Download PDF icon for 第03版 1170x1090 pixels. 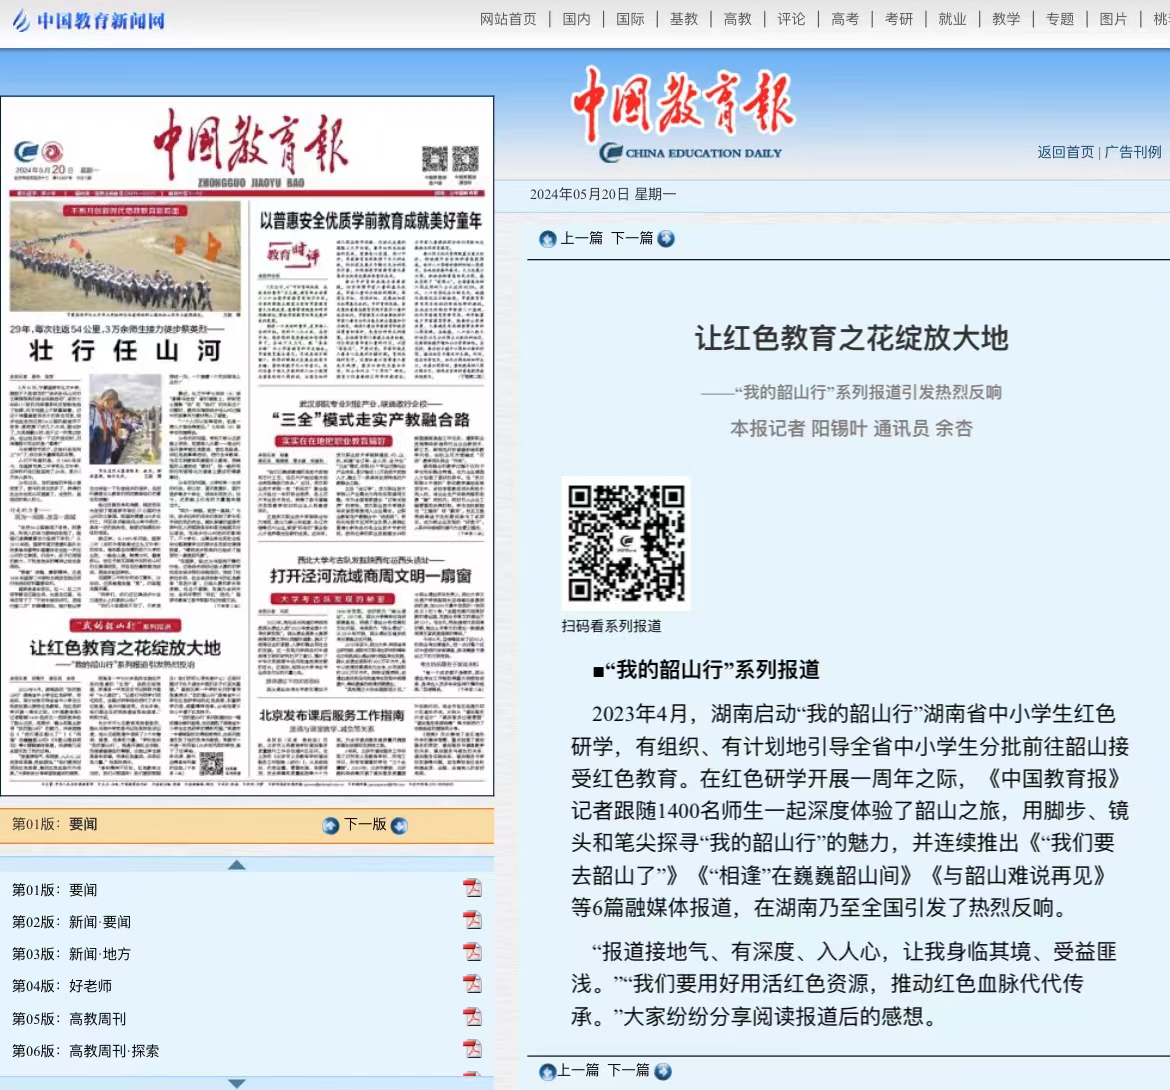point(472,953)
